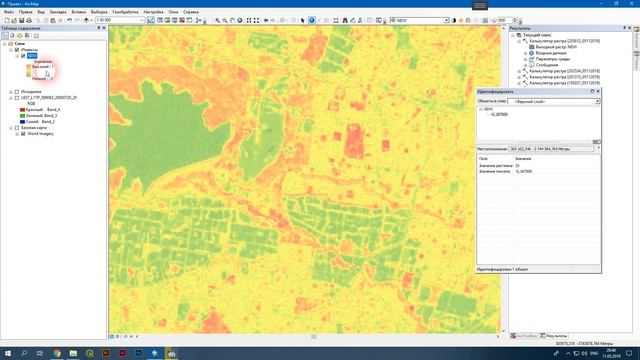Zoom to Full Extent globe
Image resolution: width=640 pixels, height=360 pixels.
(240, 20)
